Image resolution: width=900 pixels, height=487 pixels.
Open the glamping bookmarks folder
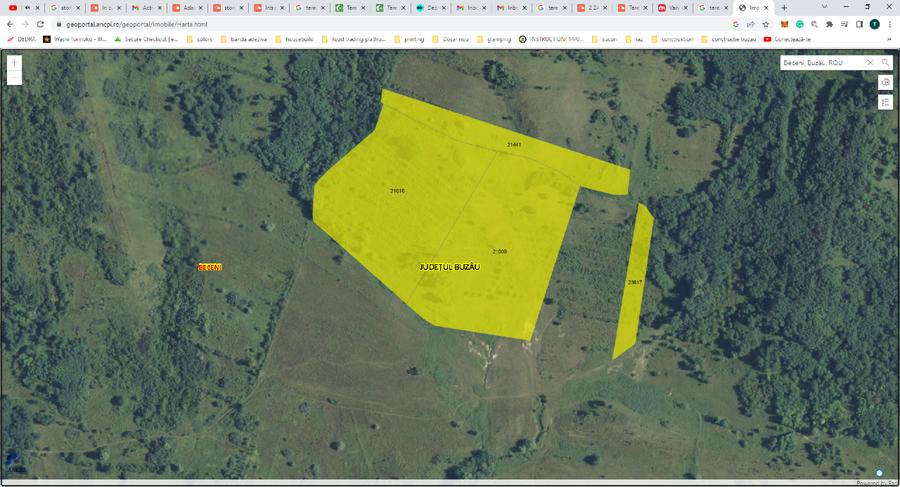click(496, 39)
